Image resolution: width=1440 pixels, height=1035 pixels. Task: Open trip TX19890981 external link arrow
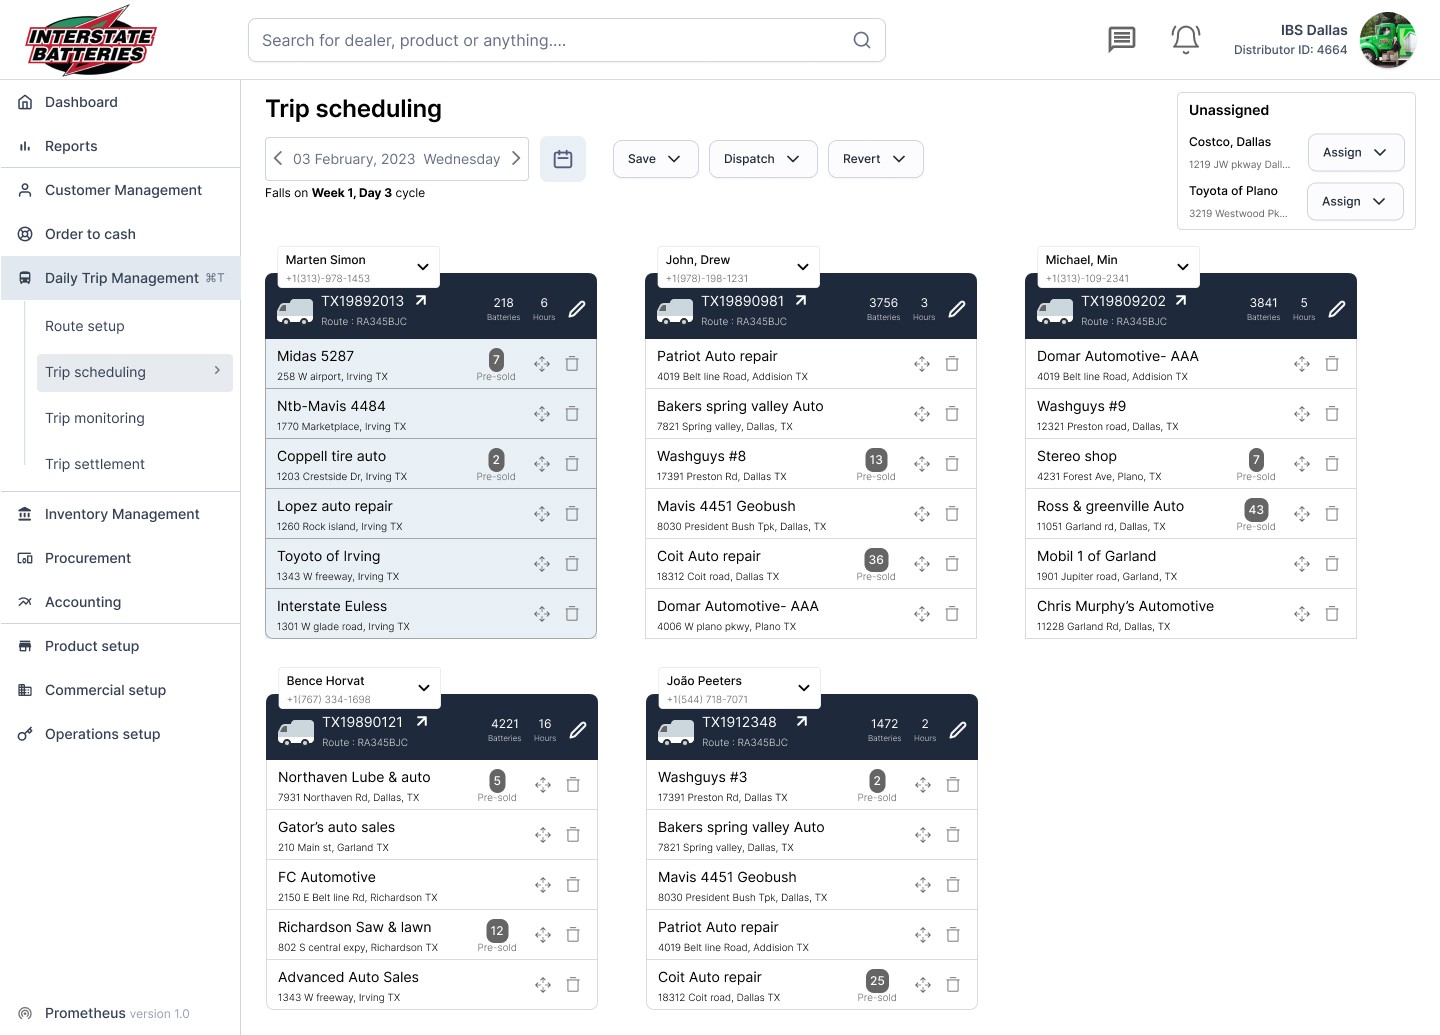coord(801,300)
